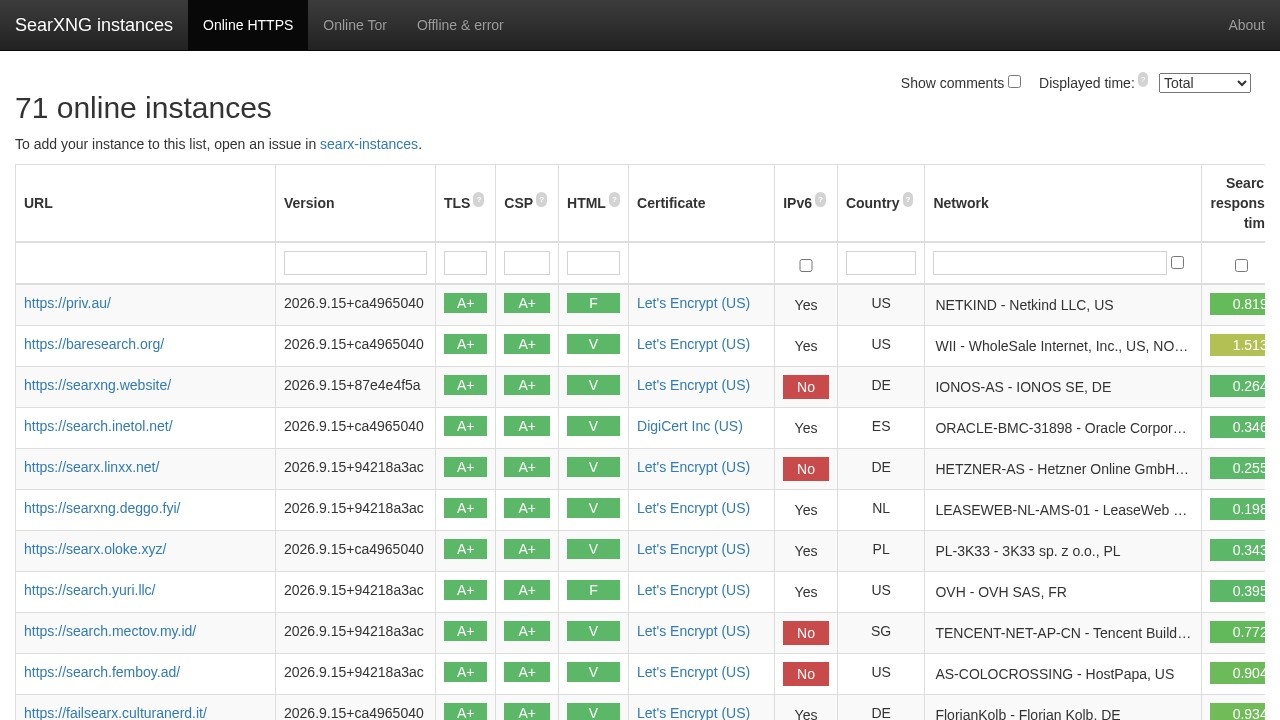Visit the https://baresearch.org/ instance
The height and width of the screenshot is (720, 1280).
(94, 344)
